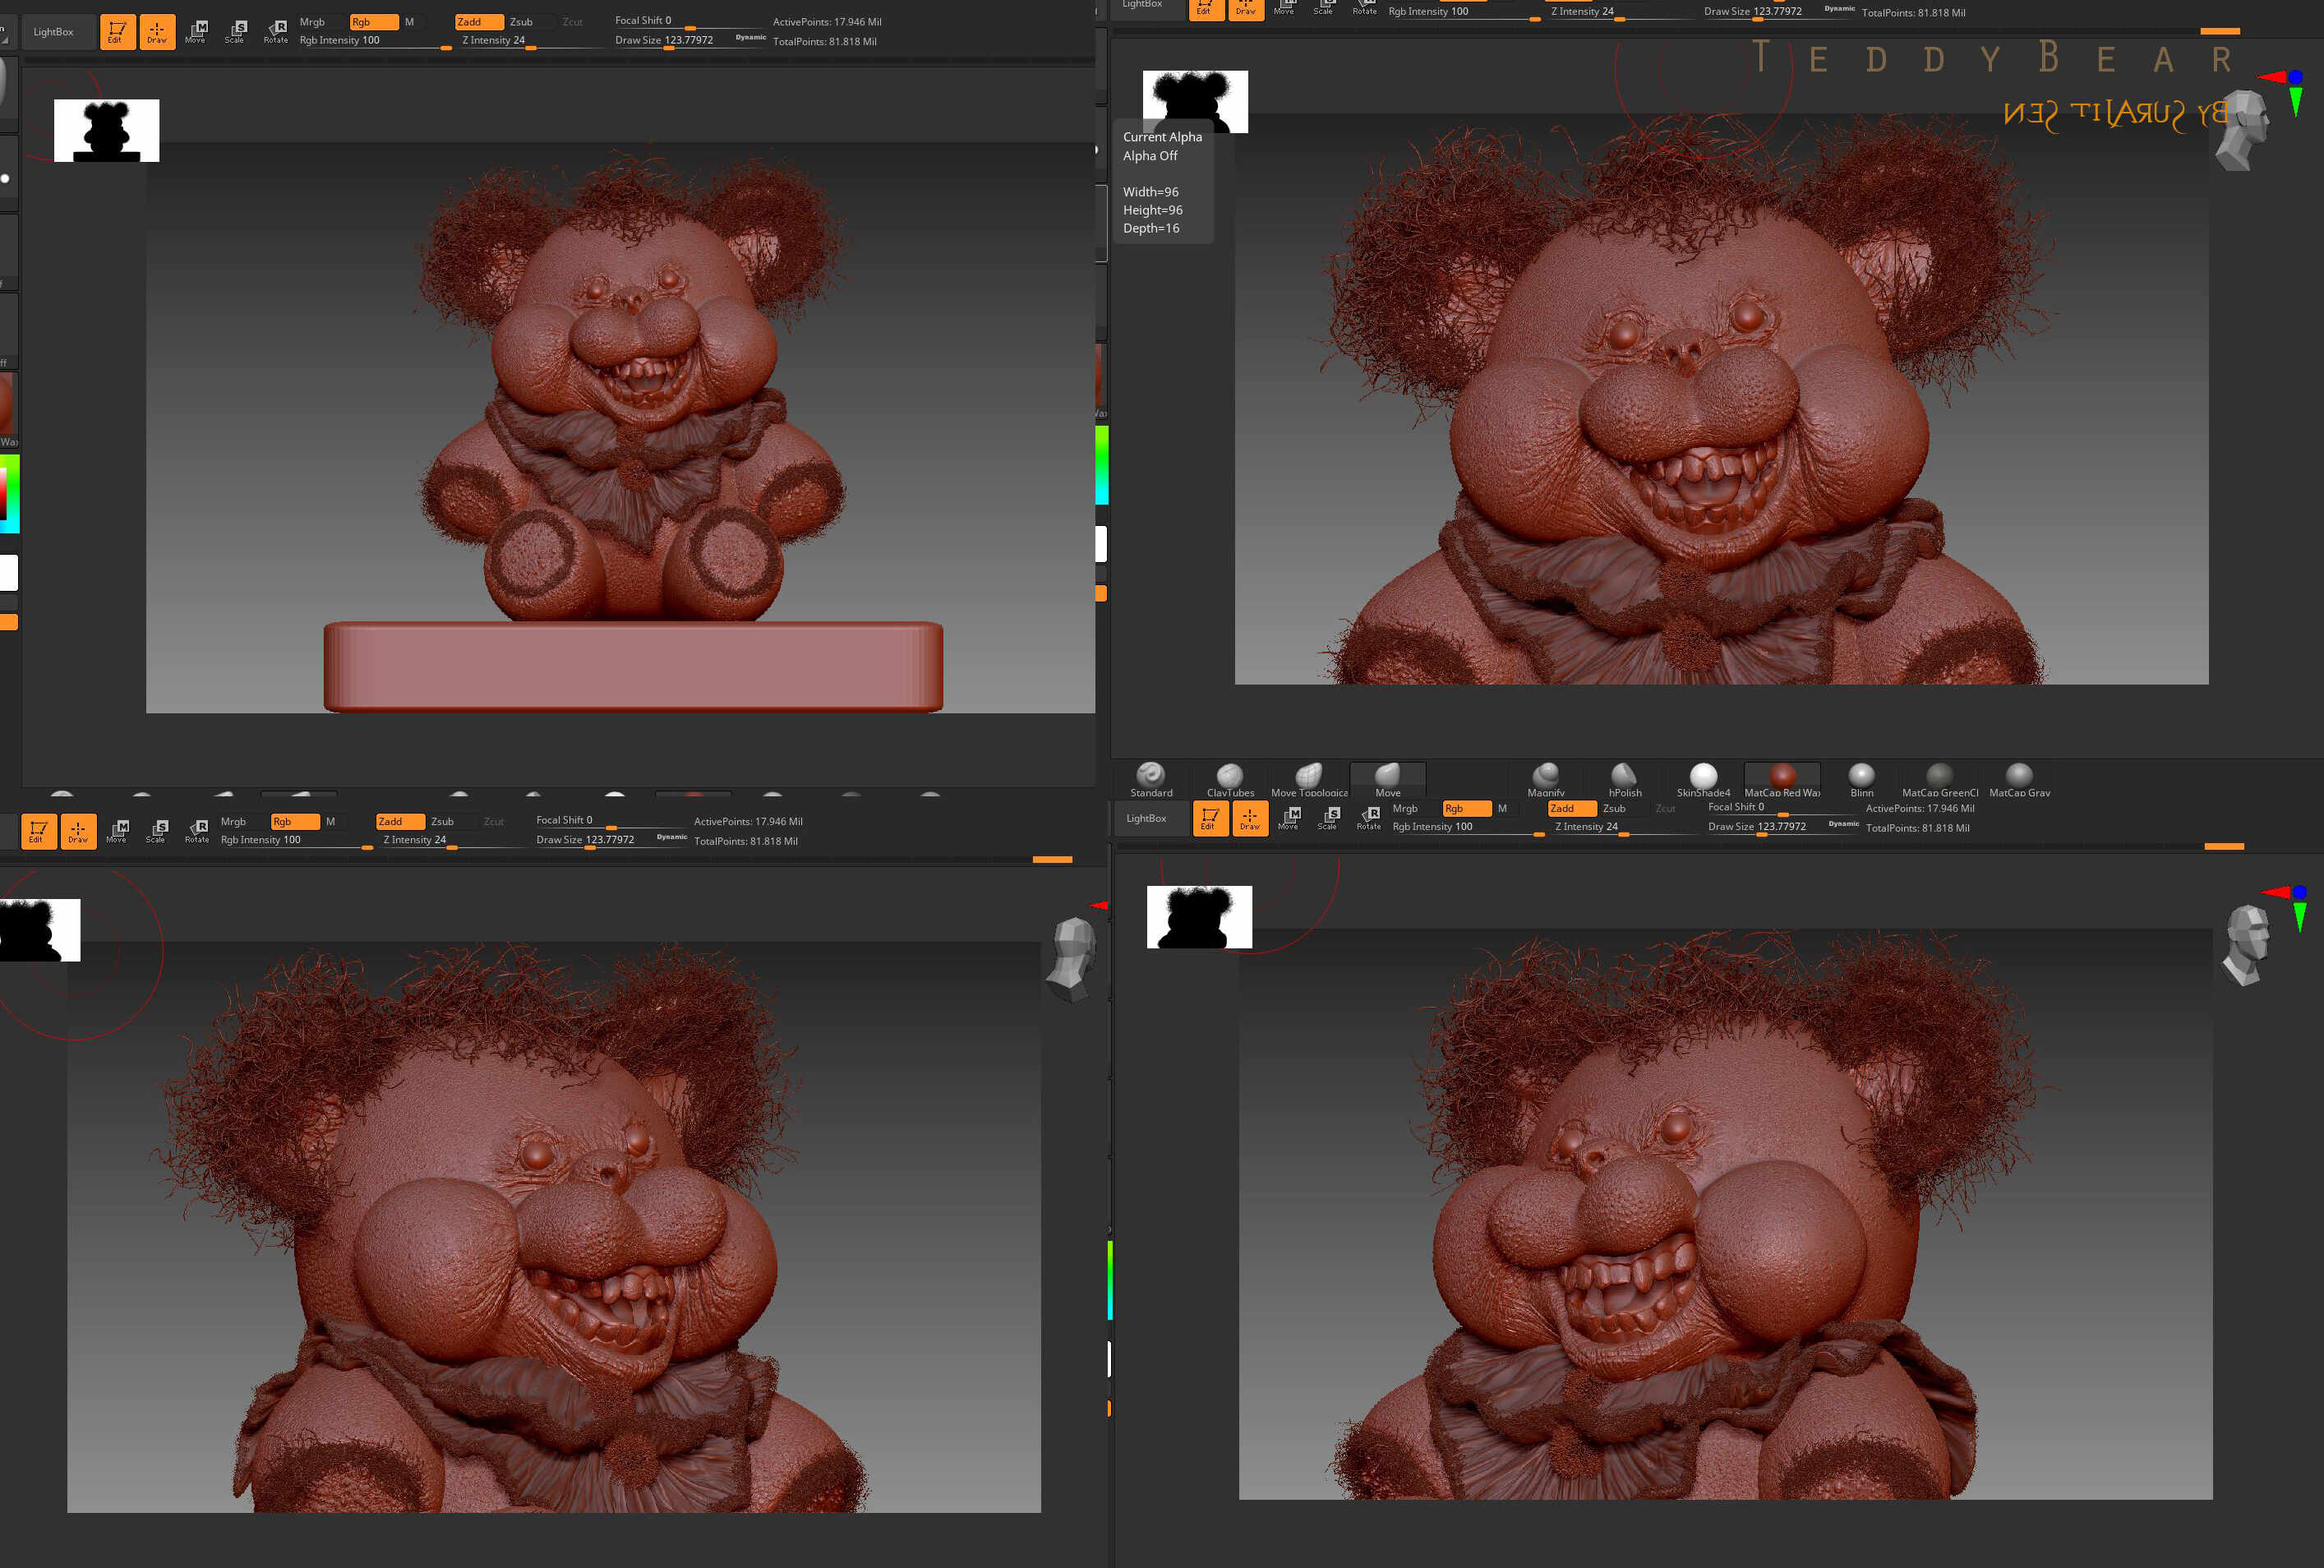Apply the MatCap Red Wax material
This screenshot has height=1568, width=2324.
1782,779
